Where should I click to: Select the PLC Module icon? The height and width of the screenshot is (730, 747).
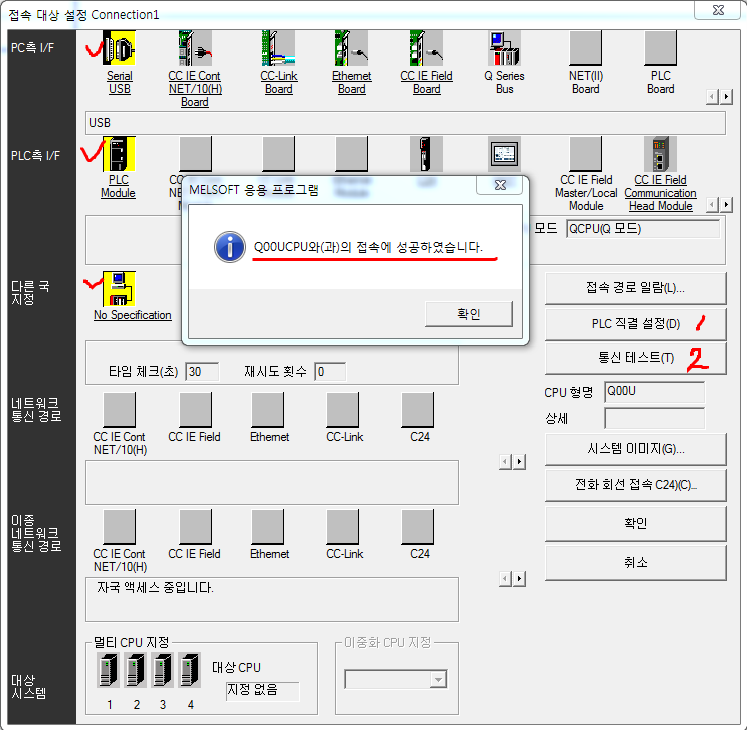click(119, 154)
